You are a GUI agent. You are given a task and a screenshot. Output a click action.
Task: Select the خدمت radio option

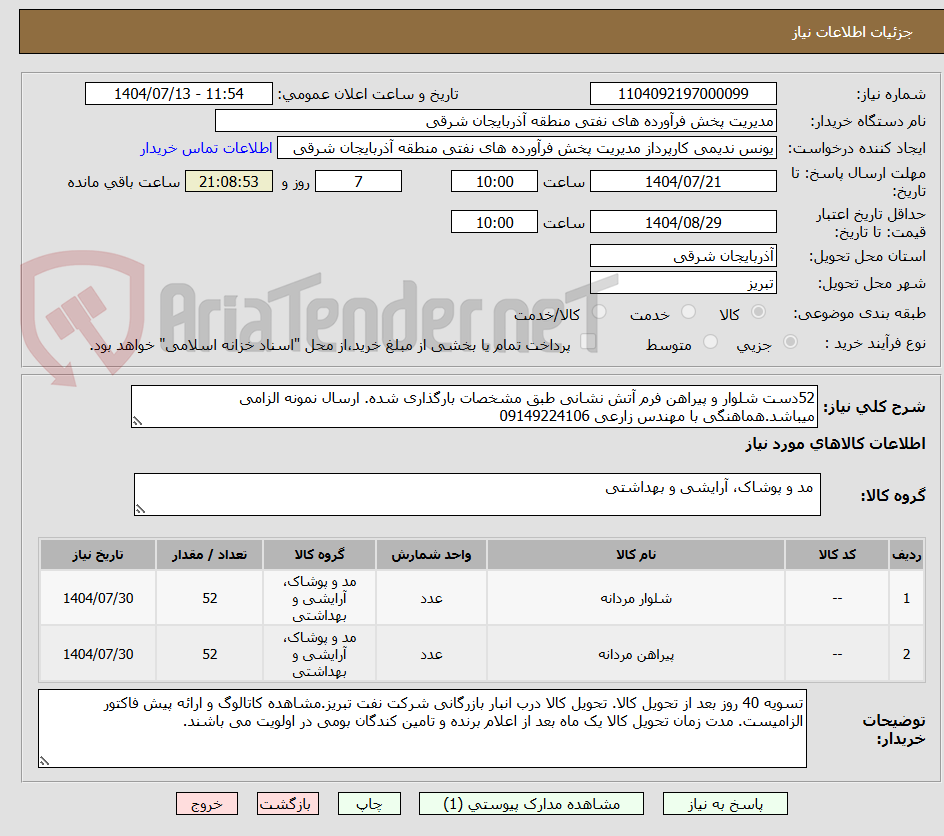(688, 312)
